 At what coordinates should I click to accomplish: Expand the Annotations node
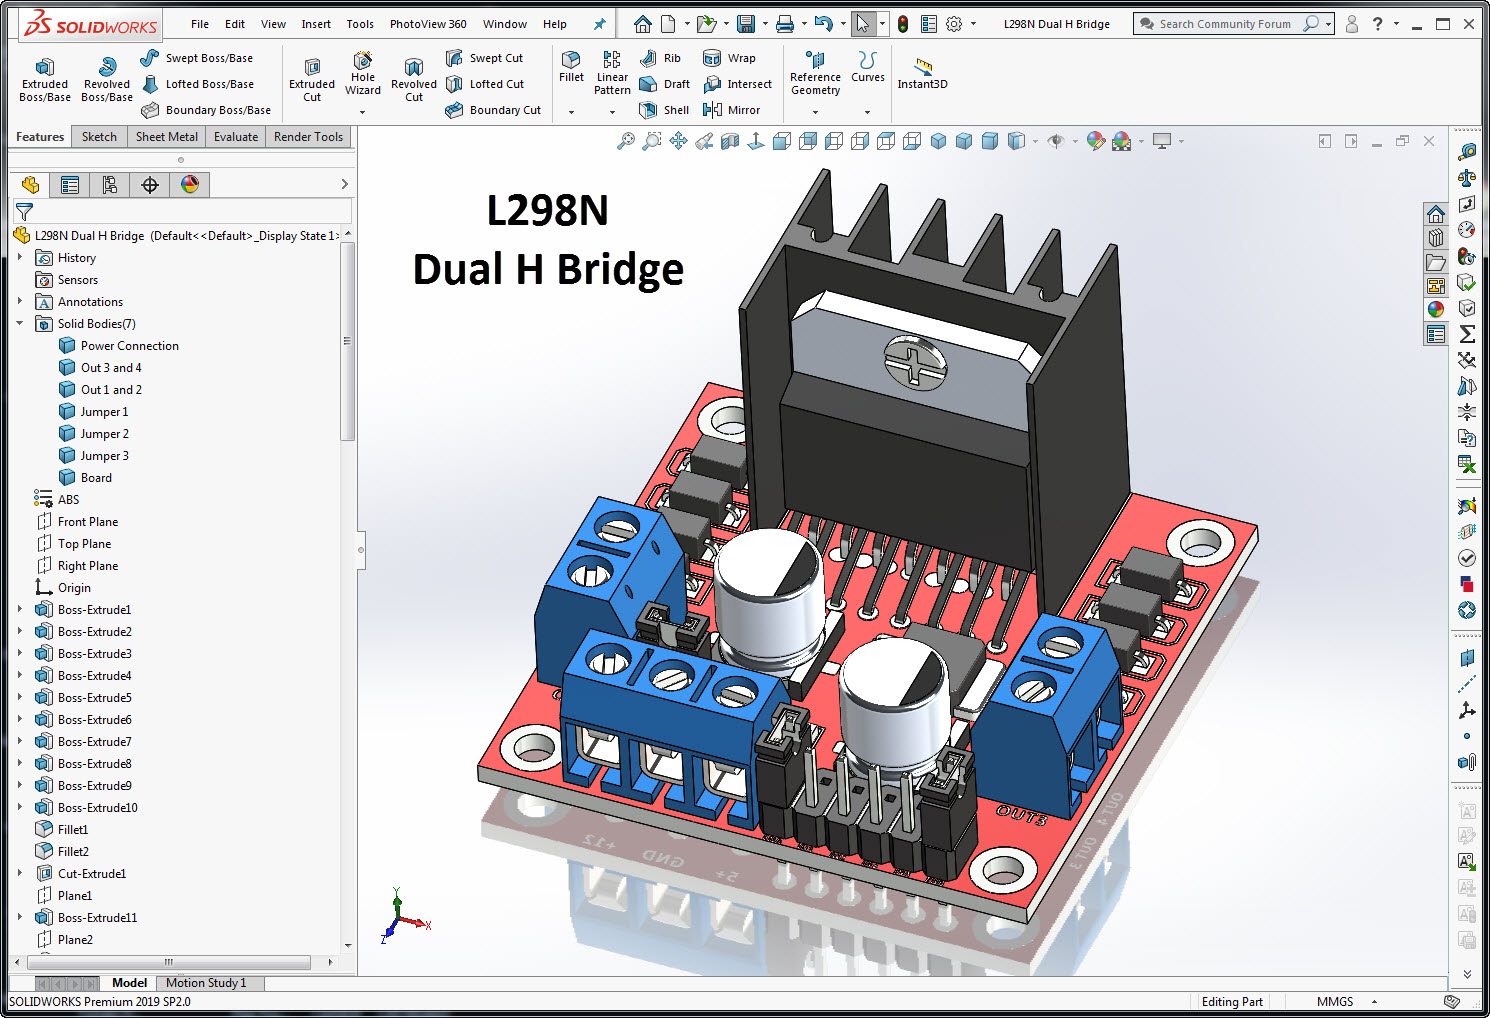(x=20, y=301)
